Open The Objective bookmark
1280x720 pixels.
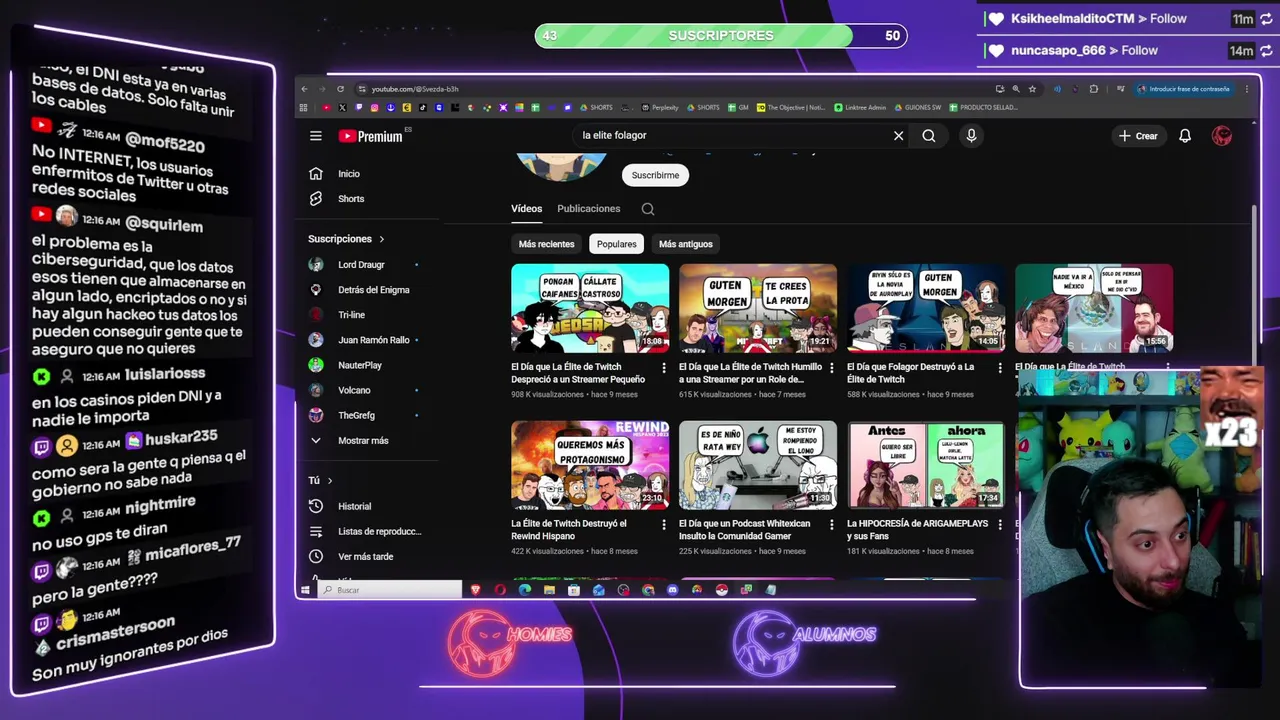(791, 107)
